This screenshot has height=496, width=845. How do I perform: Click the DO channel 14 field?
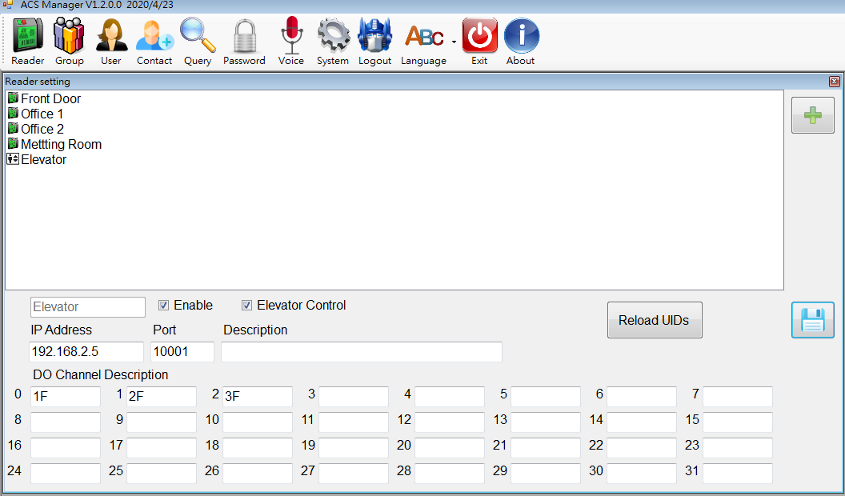click(641, 422)
